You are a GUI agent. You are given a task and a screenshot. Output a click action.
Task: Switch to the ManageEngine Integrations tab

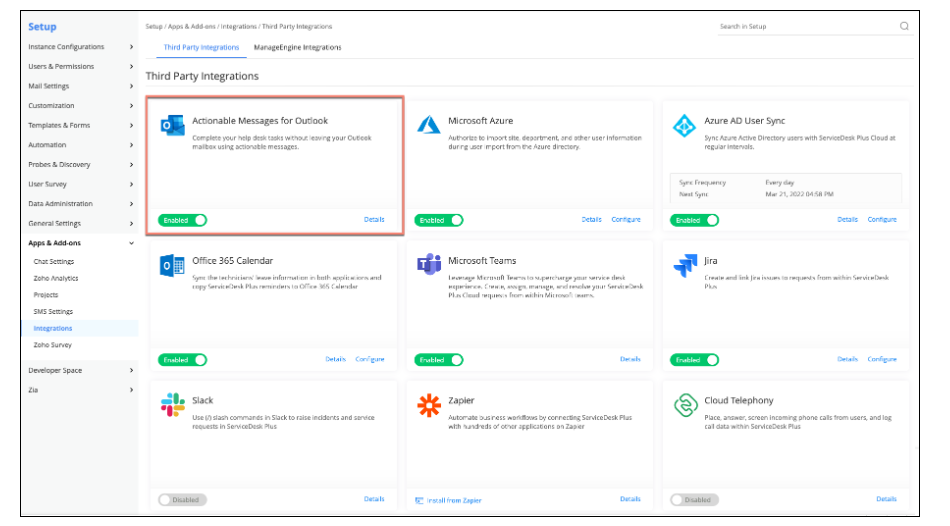point(297,47)
